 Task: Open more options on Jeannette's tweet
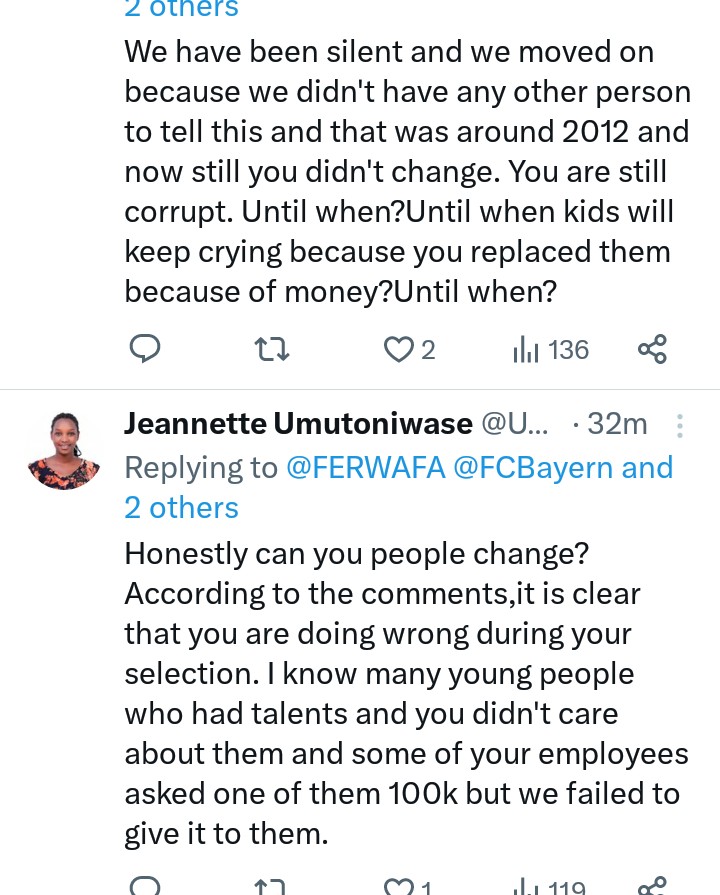(680, 426)
